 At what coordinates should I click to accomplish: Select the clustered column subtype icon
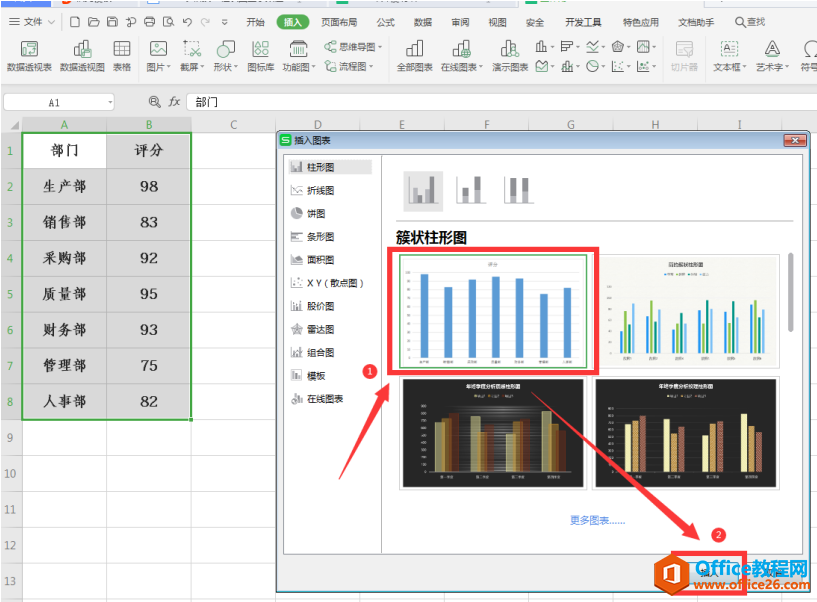[423, 191]
